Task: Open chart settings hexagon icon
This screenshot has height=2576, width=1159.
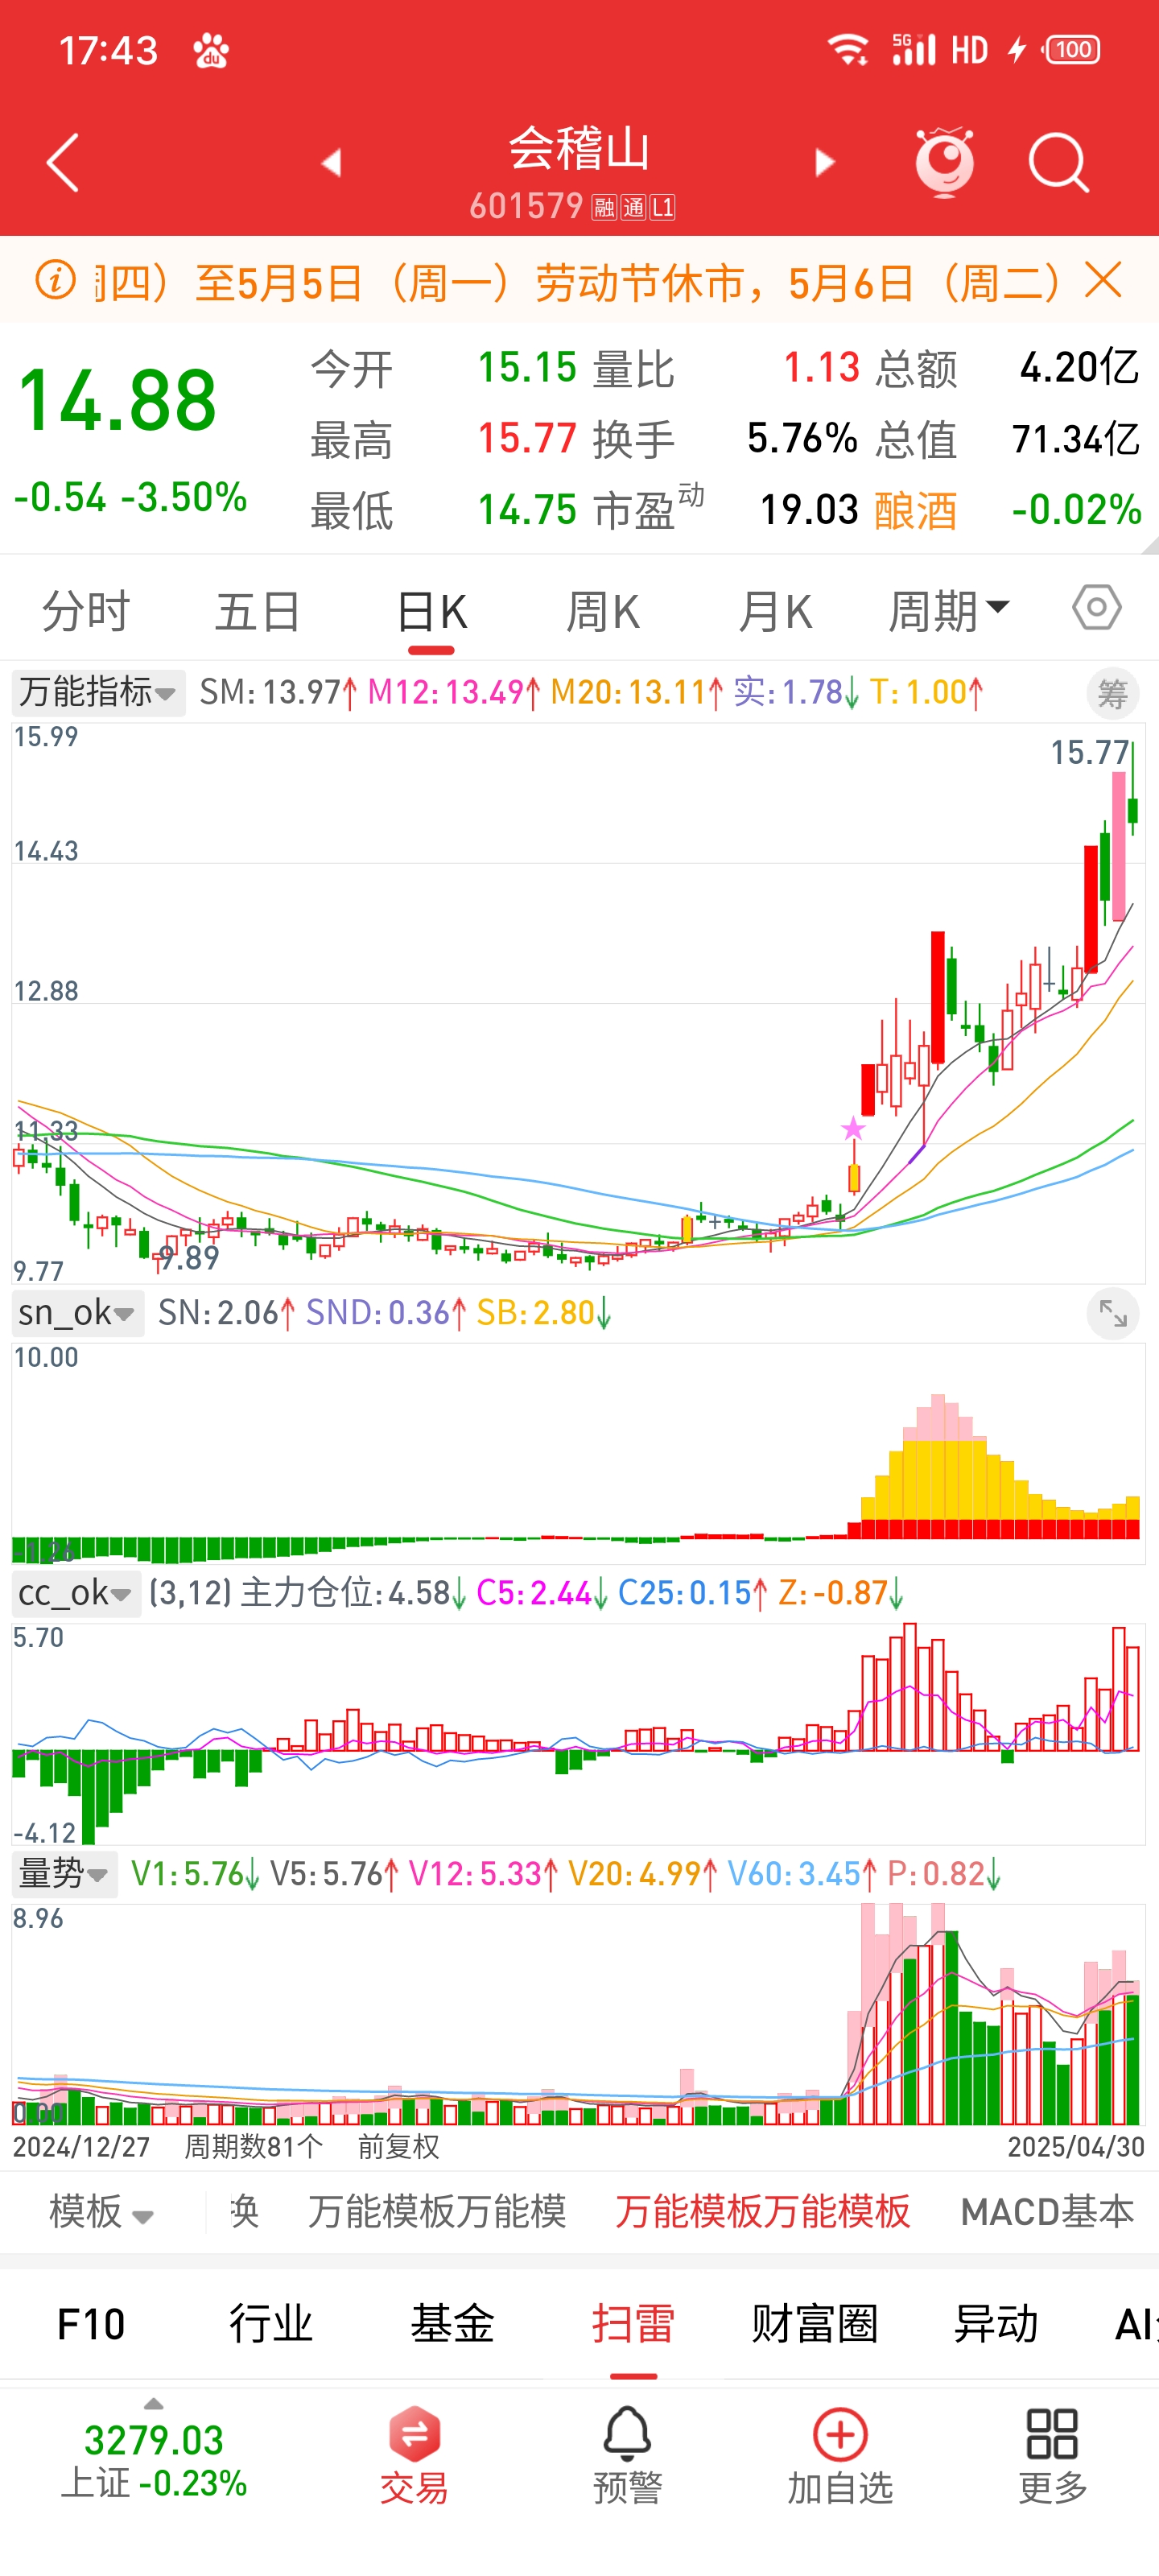Action: click(x=1096, y=608)
